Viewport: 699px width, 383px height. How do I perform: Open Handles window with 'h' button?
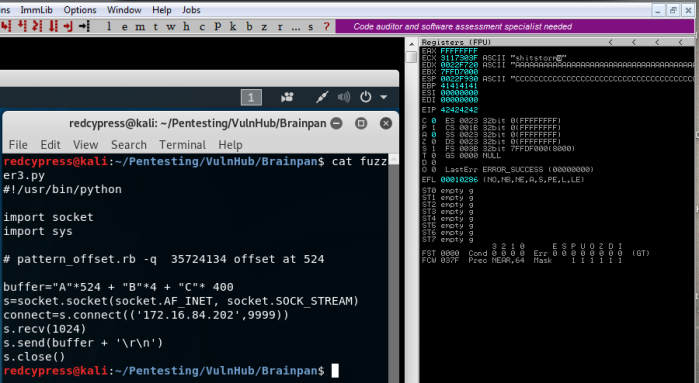[186, 26]
